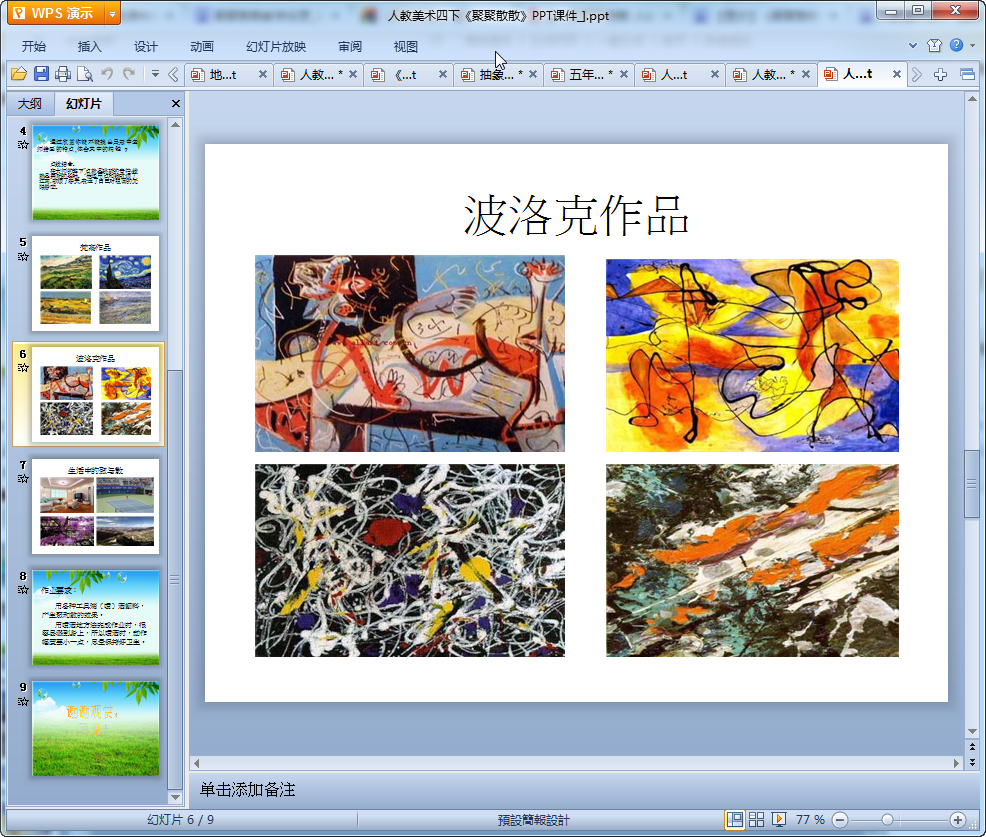Collapse the ribbon using chevron arrow
Screen dimensions: 986x837
click(x=913, y=45)
